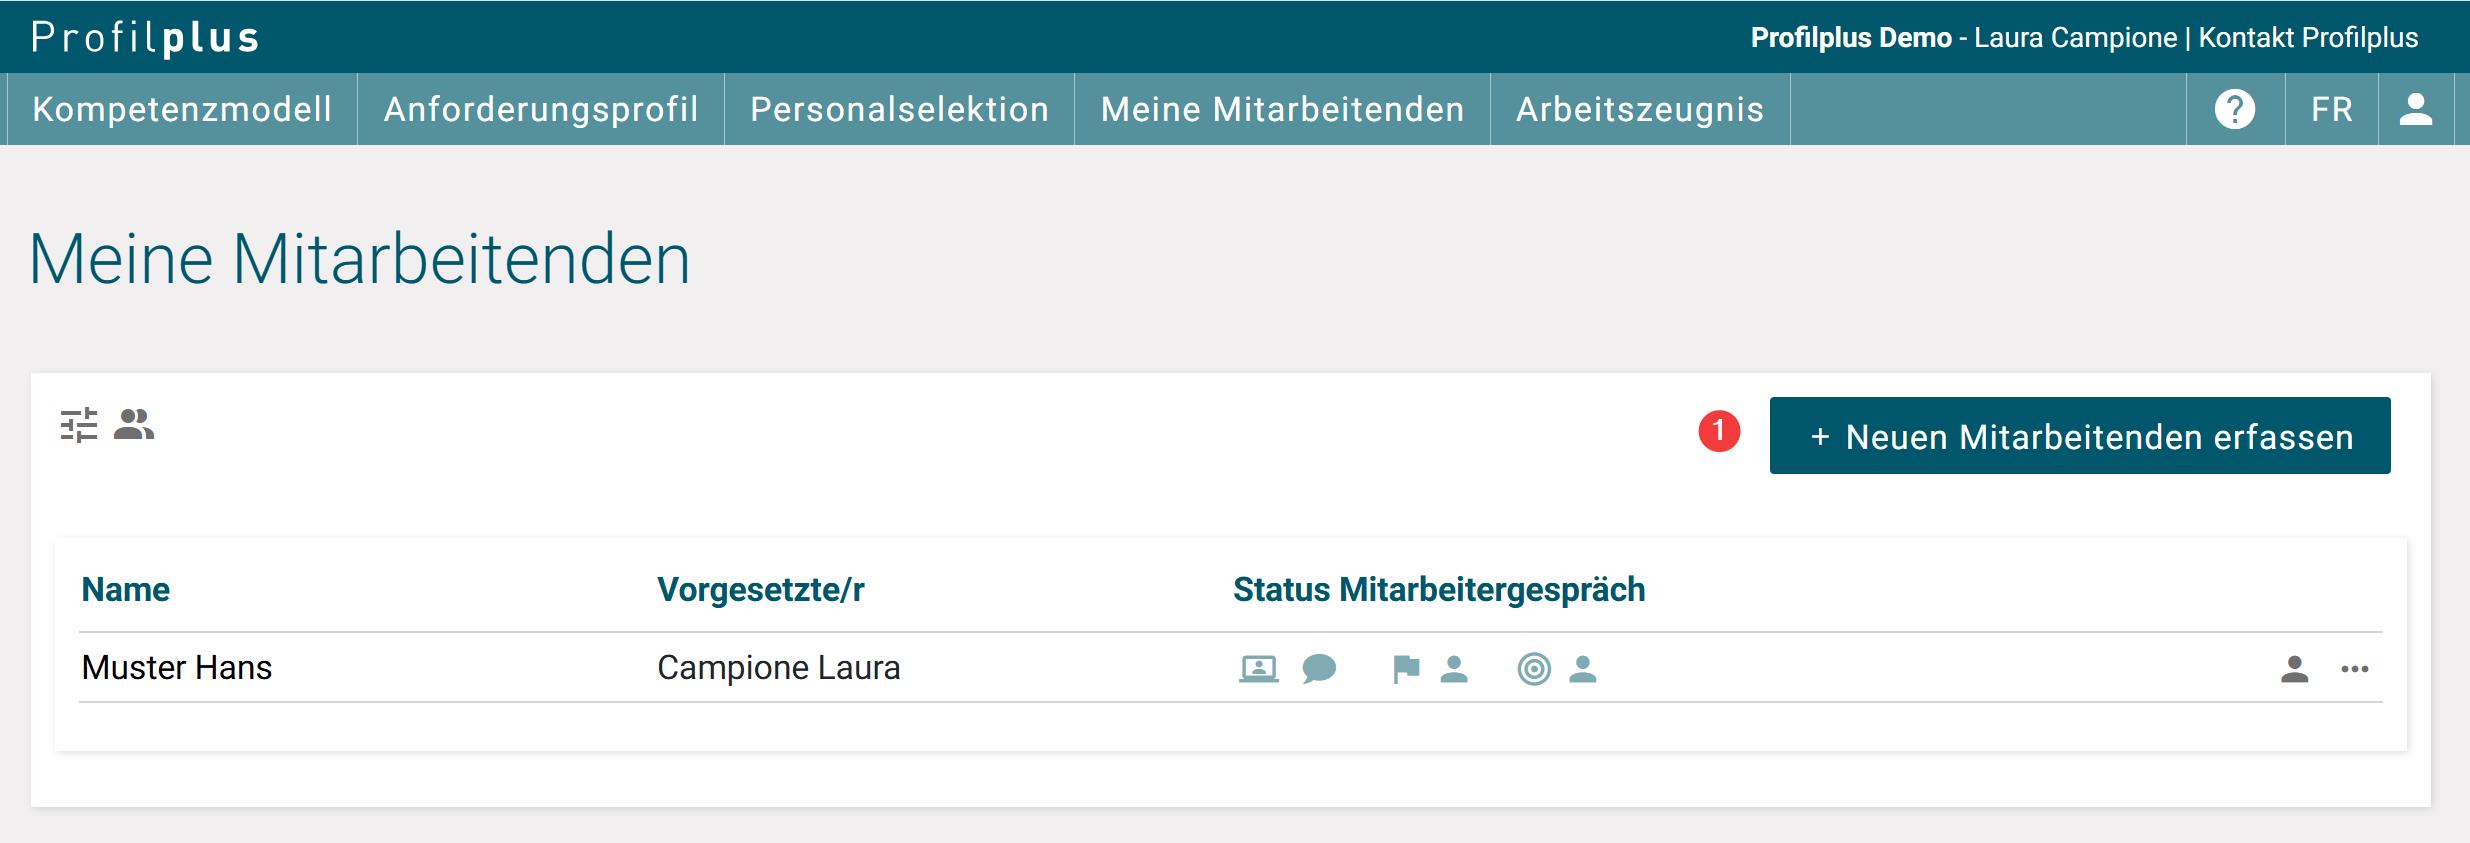
Task: Expand the three-dot menu for Muster Hans
Action: click(x=2354, y=668)
